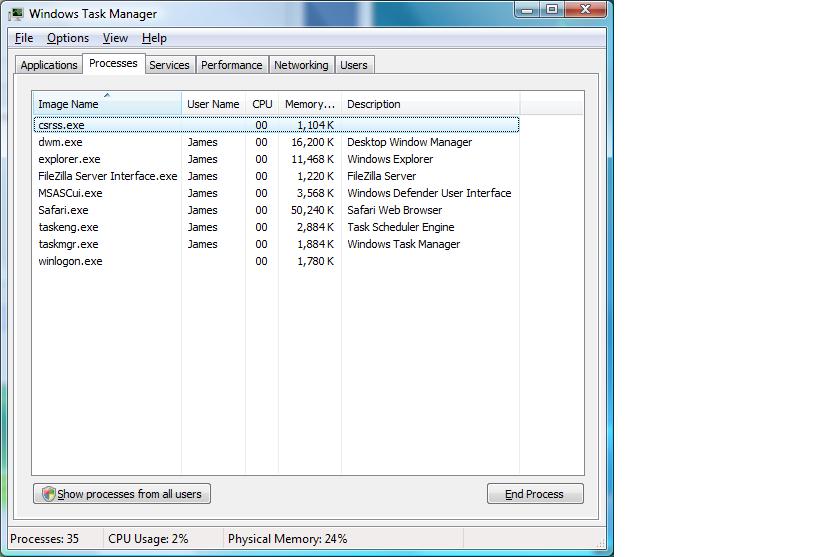The image size is (840, 557).
Task: Click the shield icon on Show processes button
Action: point(49,494)
